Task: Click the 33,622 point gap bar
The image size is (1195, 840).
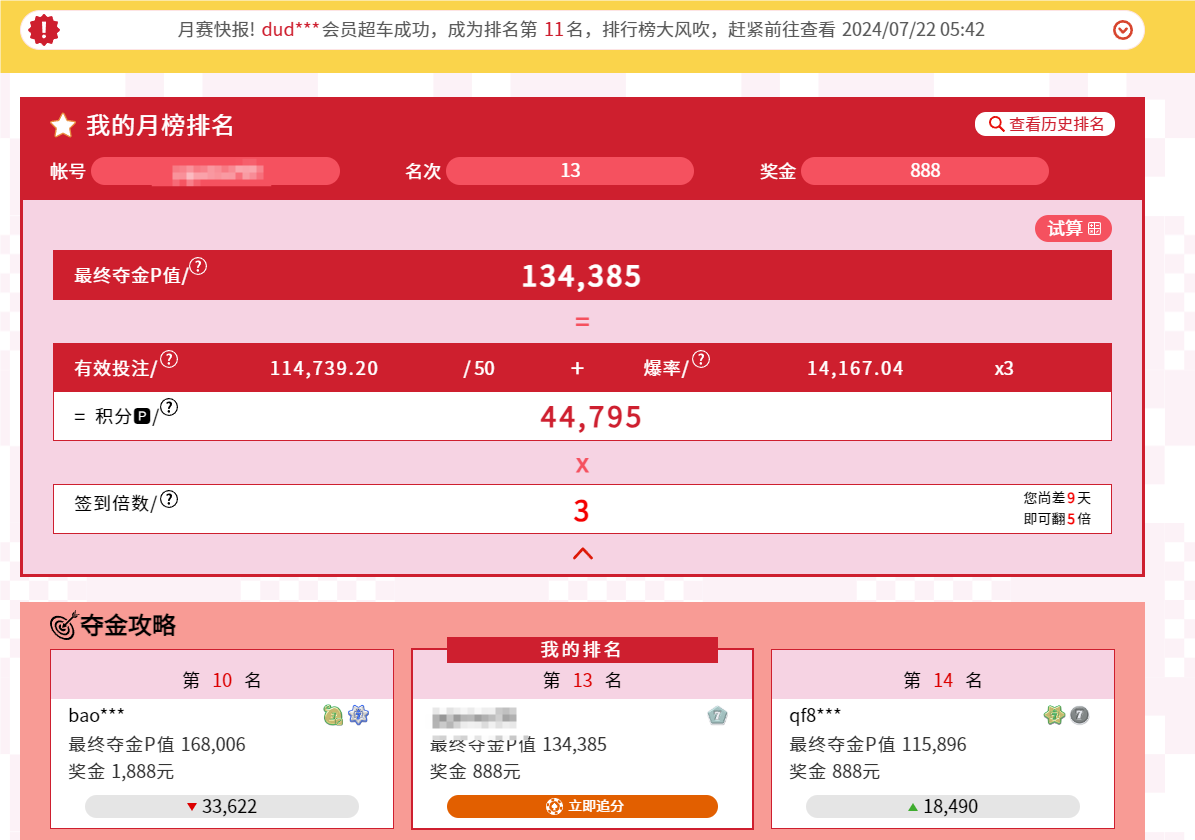Action: (221, 806)
